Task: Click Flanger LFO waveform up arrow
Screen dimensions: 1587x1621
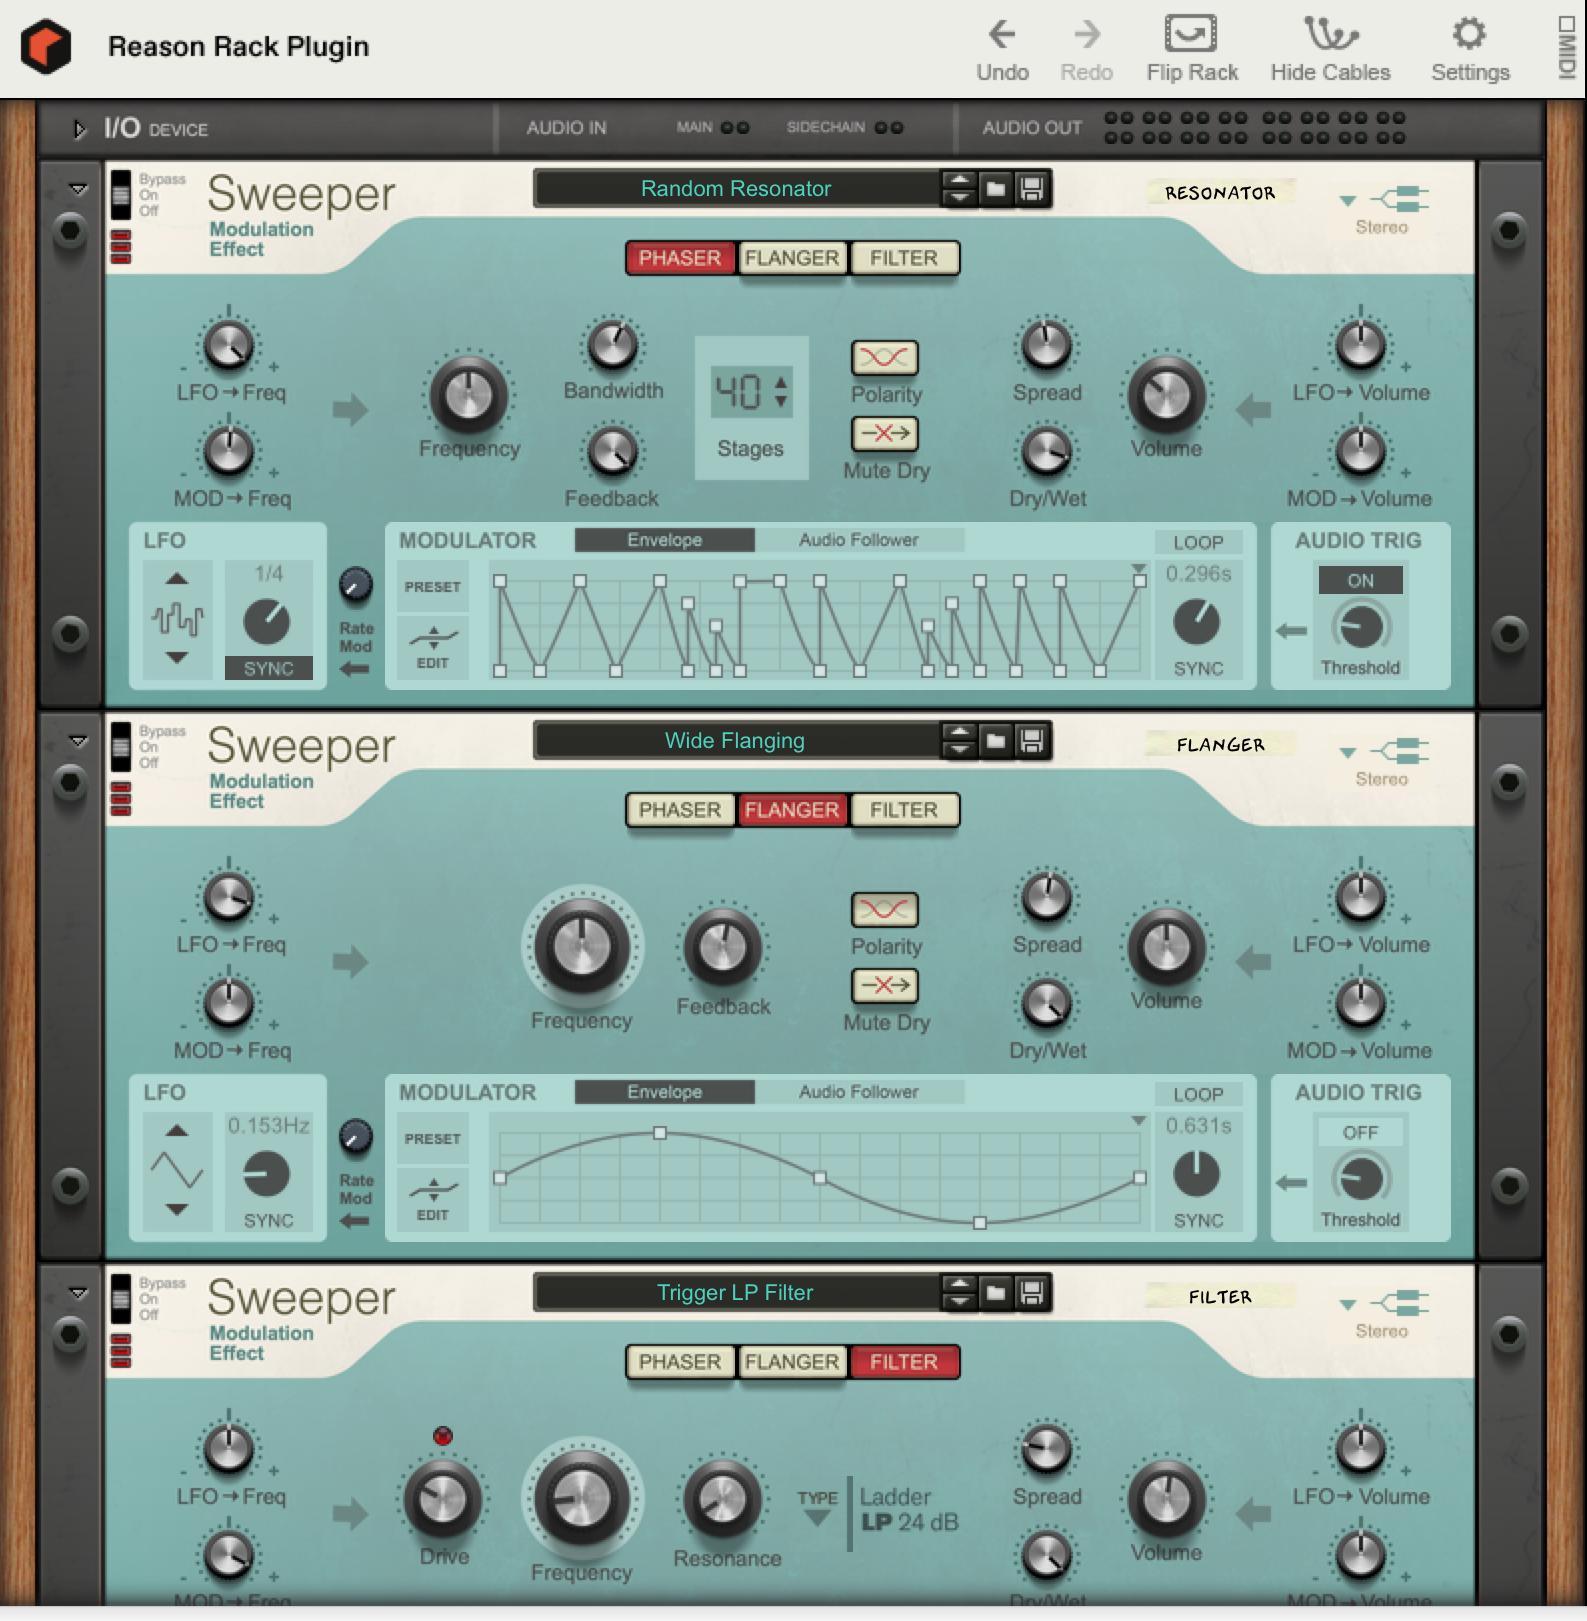Action: coord(177,1130)
